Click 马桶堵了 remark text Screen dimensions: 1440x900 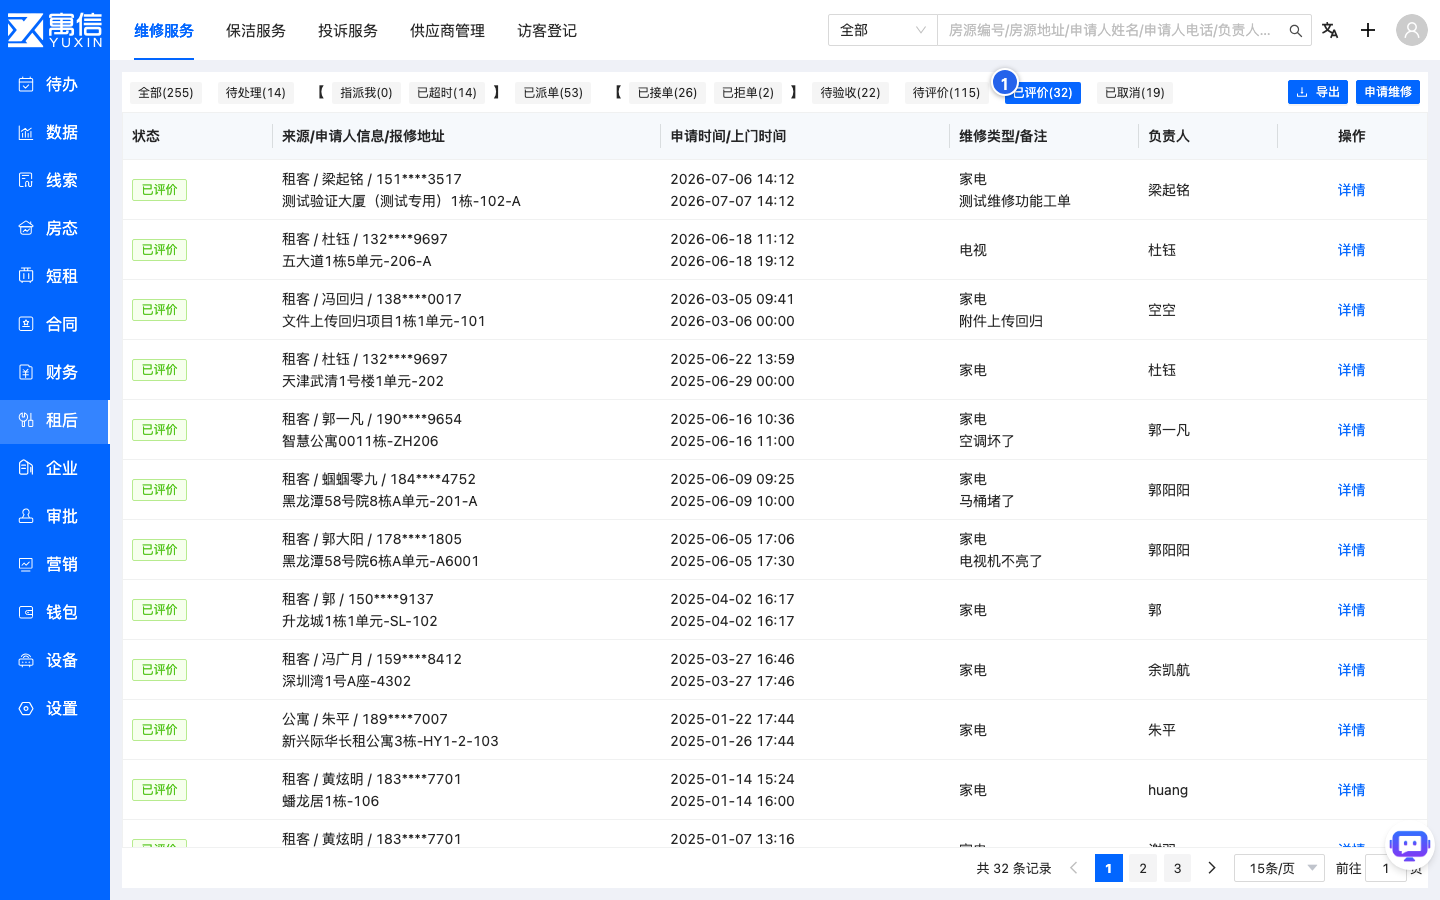(x=987, y=501)
